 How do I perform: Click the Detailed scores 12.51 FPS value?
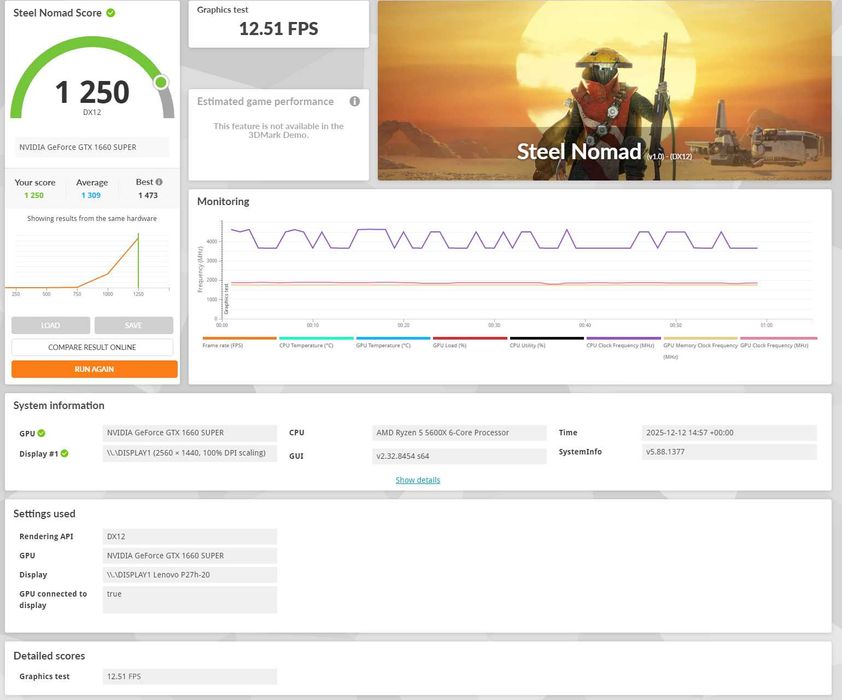pos(190,676)
